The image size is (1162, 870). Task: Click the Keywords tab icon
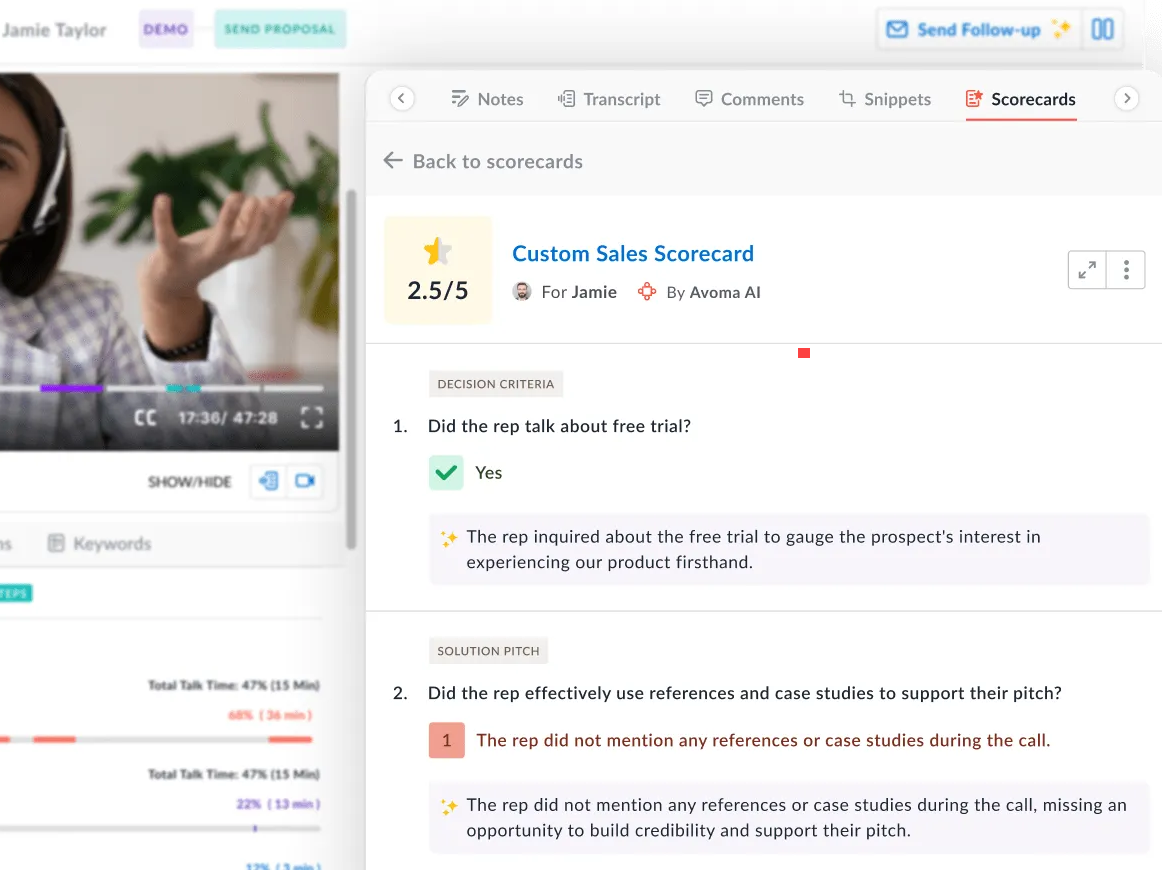pyautogui.click(x=56, y=543)
